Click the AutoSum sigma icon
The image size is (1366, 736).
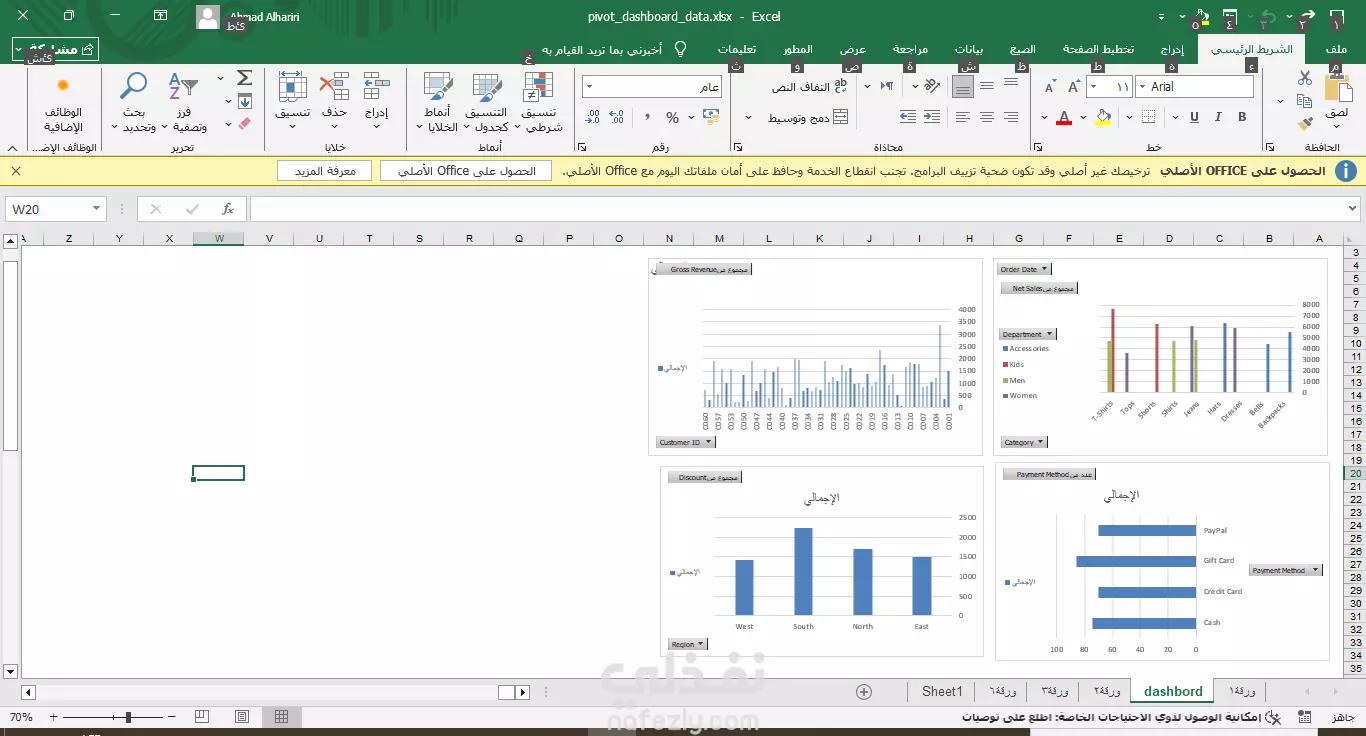click(244, 78)
